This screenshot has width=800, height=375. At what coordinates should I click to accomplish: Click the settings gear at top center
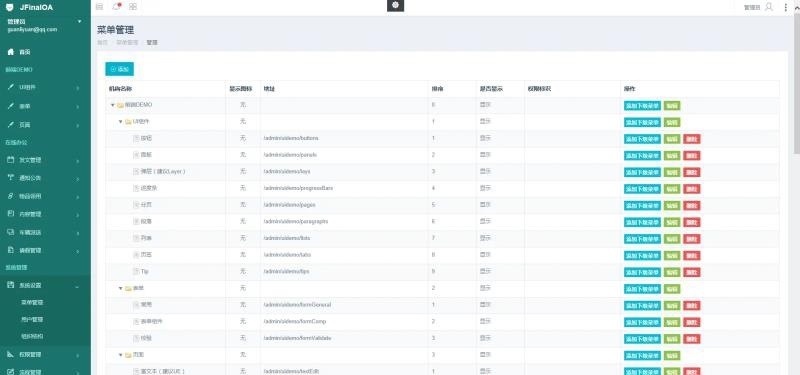pos(395,6)
